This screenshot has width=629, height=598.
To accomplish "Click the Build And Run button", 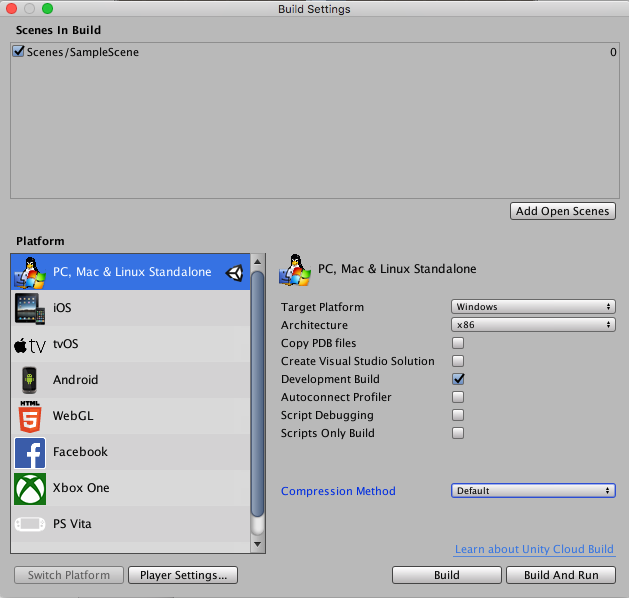I will (561, 575).
